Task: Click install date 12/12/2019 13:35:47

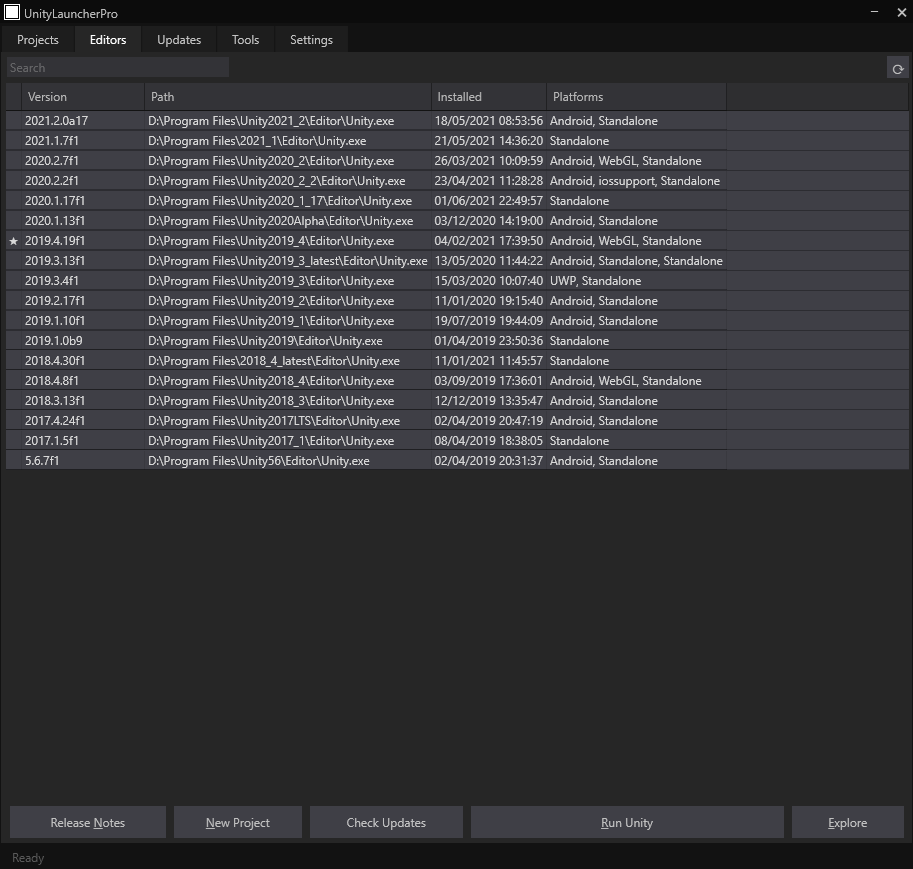Action: (x=489, y=401)
